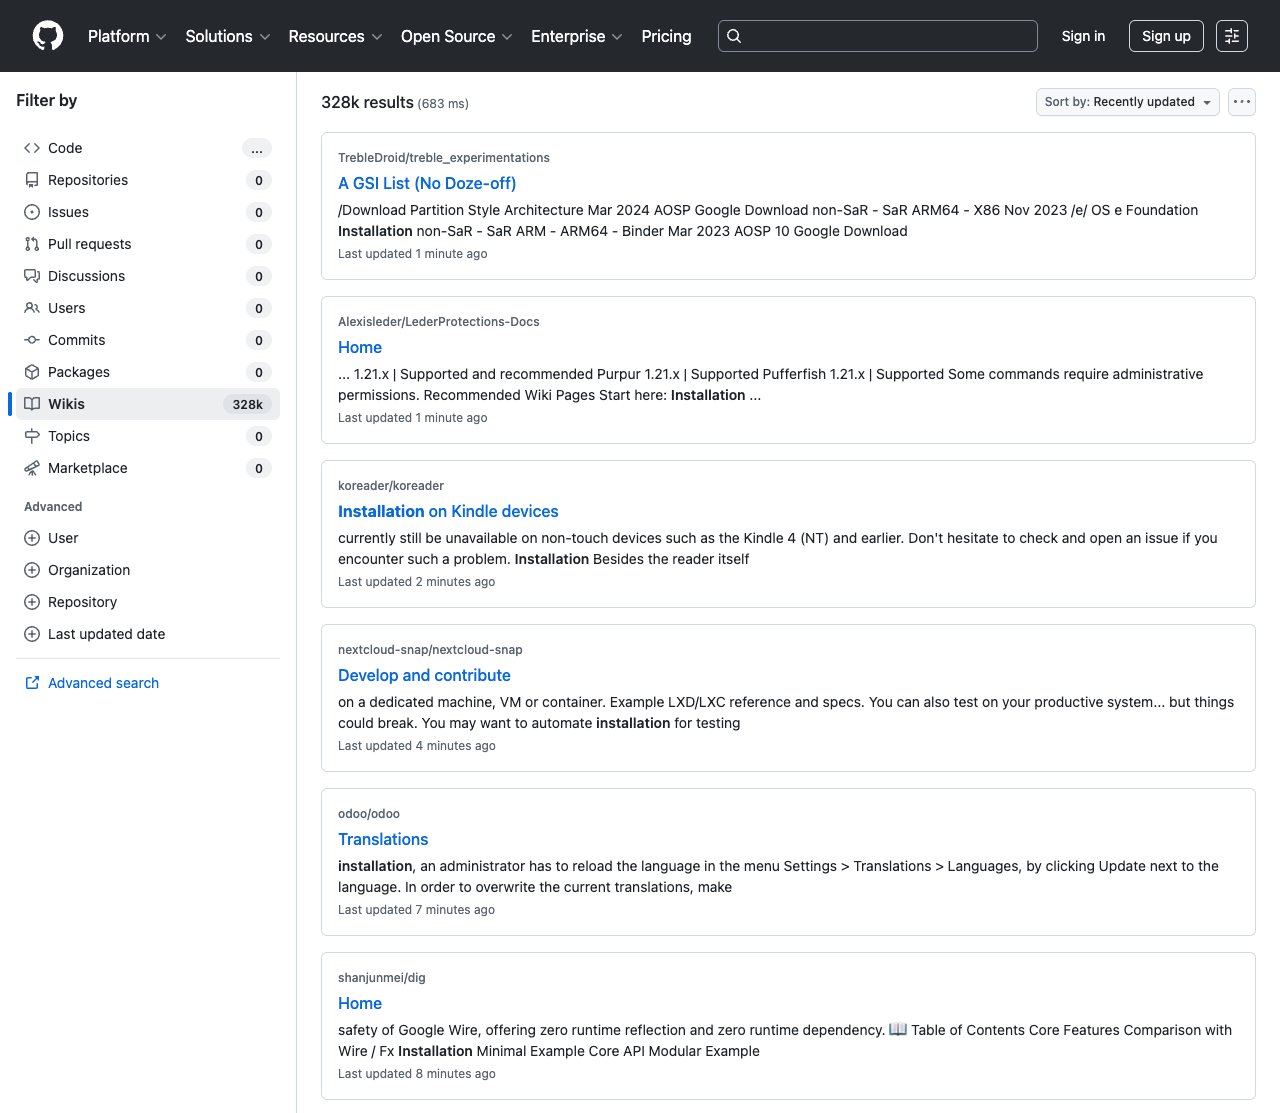The image size is (1280, 1113).
Task: Filter results by Topics
Action: (148, 436)
